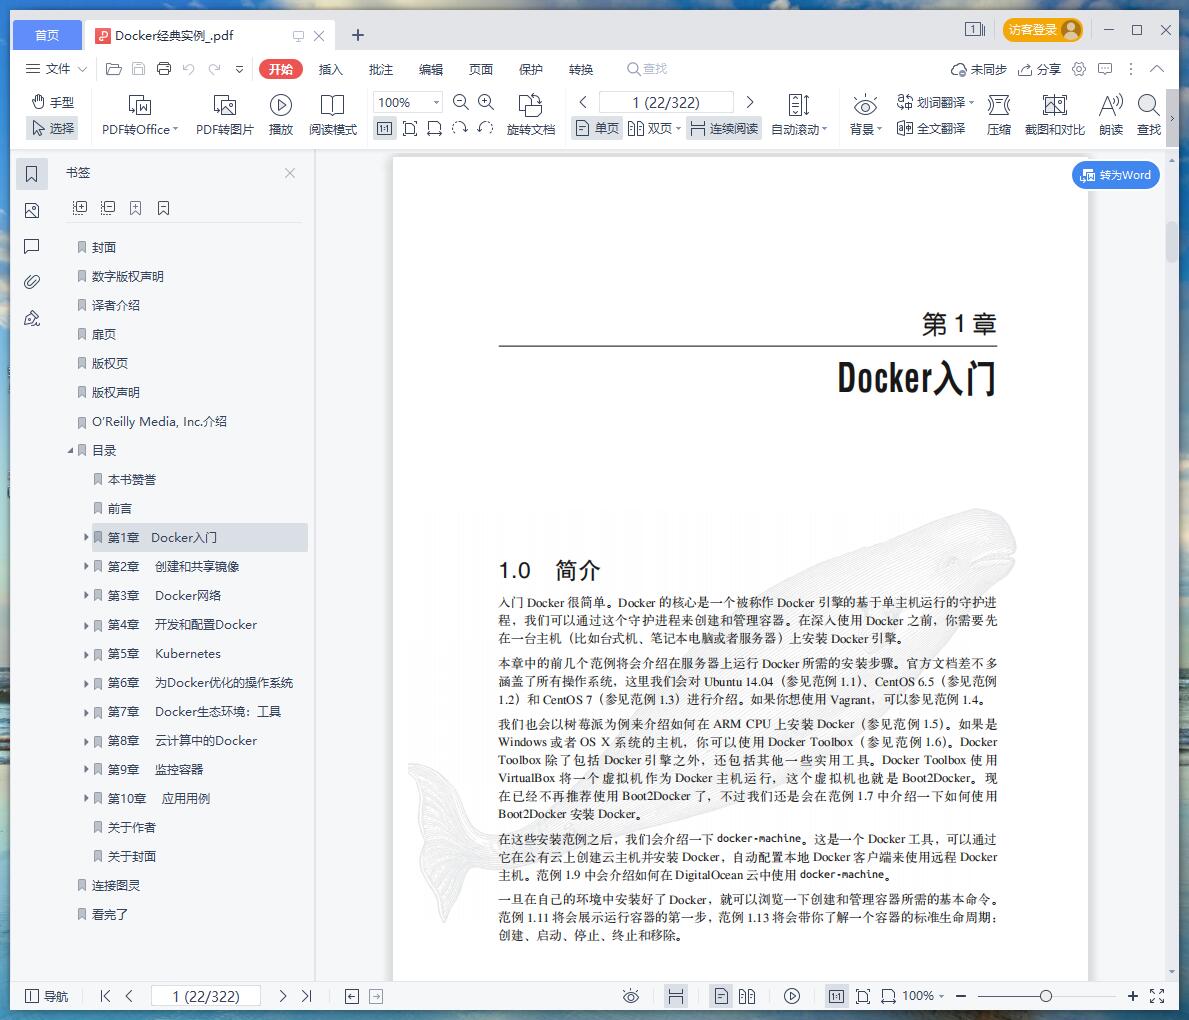Click the 分享 share button
The image size is (1189, 1020).
[1039, 69]
